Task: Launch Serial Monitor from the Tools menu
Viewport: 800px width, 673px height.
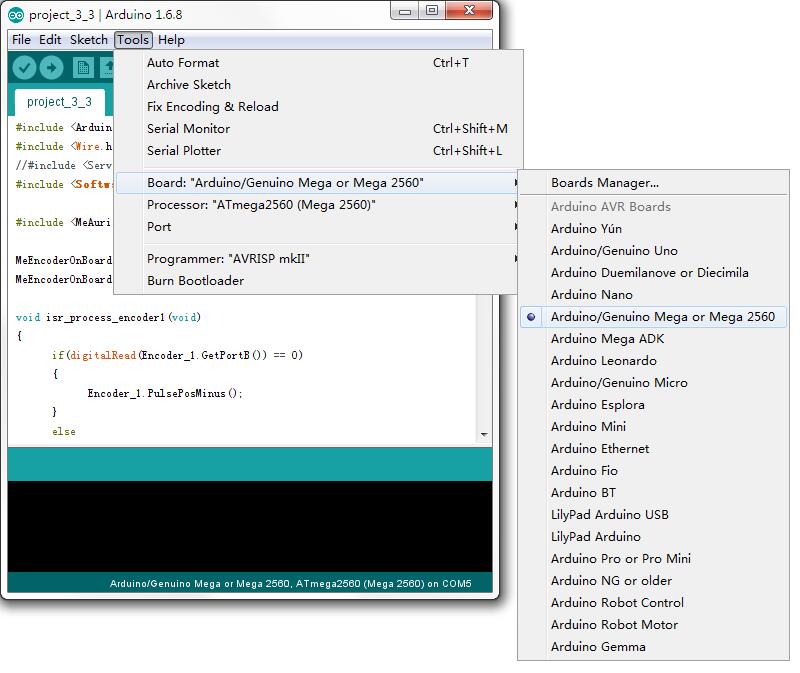Action: pos(188,129)
